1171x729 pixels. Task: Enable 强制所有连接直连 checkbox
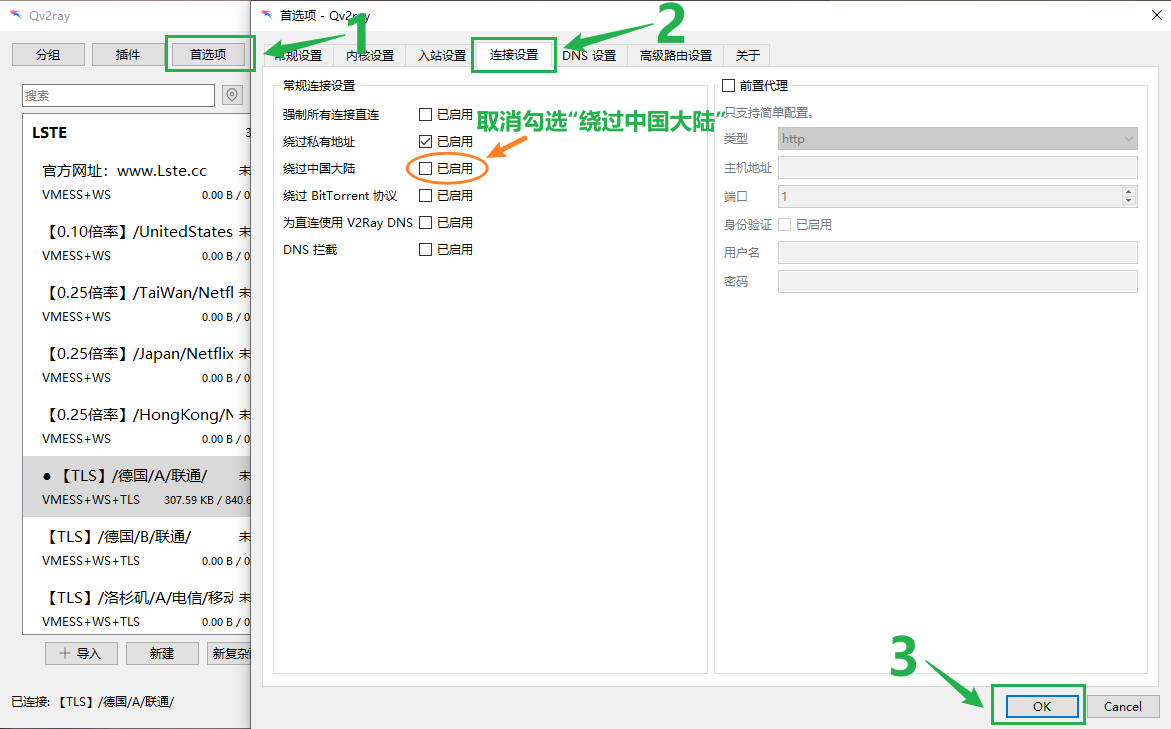[x=426, y=115]
